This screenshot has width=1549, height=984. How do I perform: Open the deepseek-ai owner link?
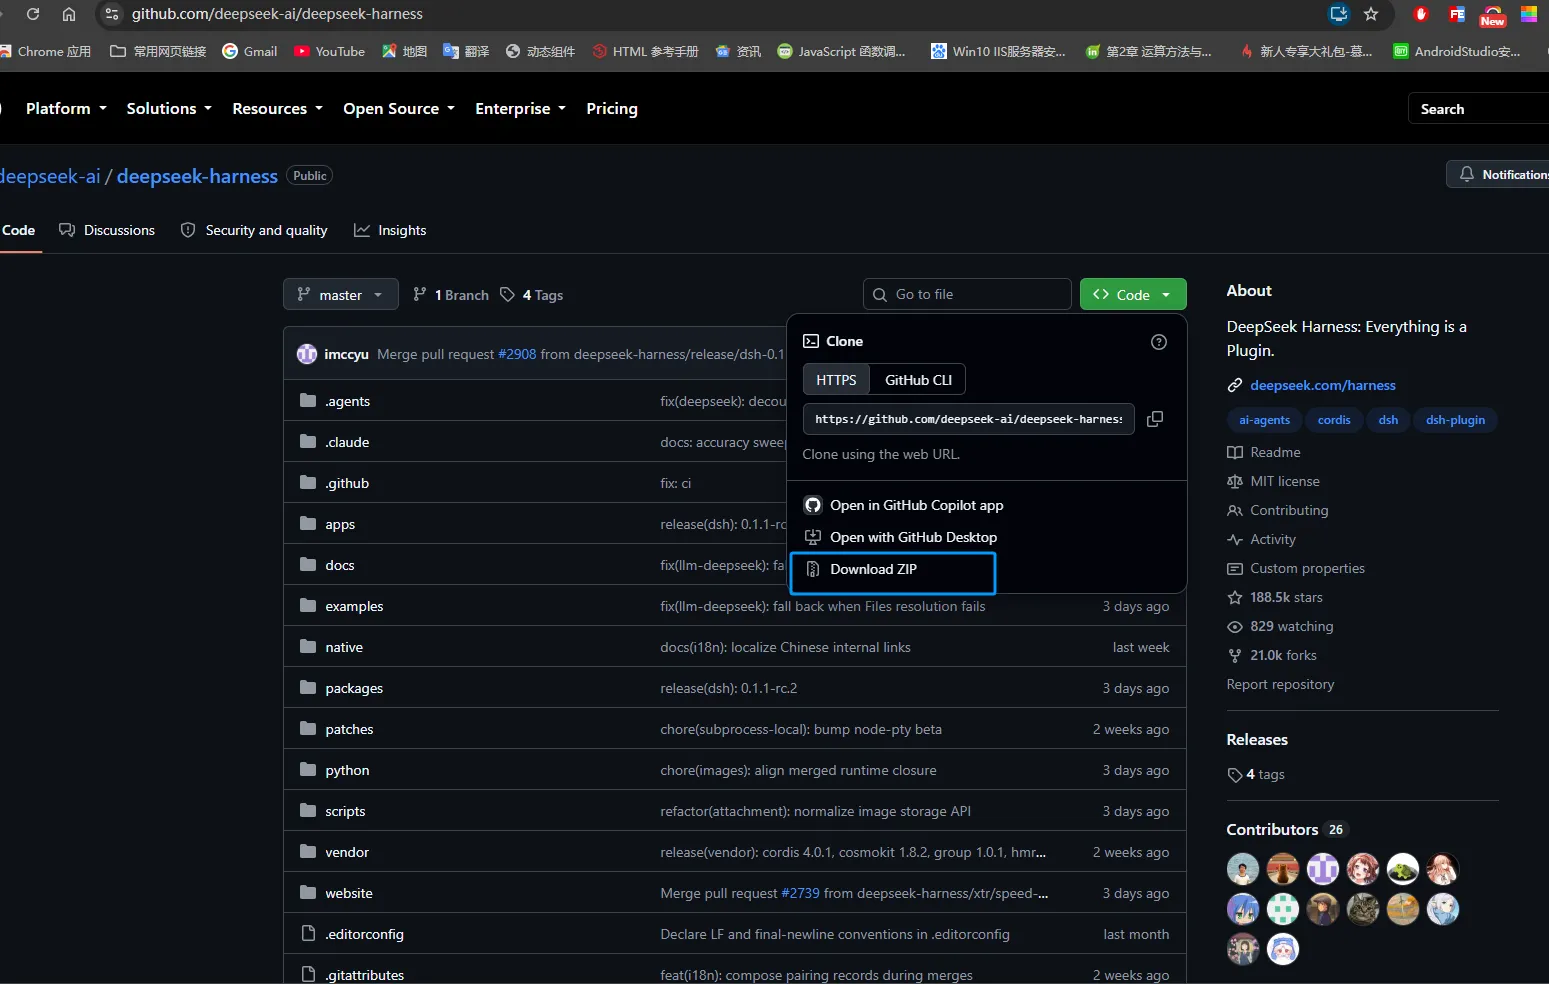click(x=50, y=176)
